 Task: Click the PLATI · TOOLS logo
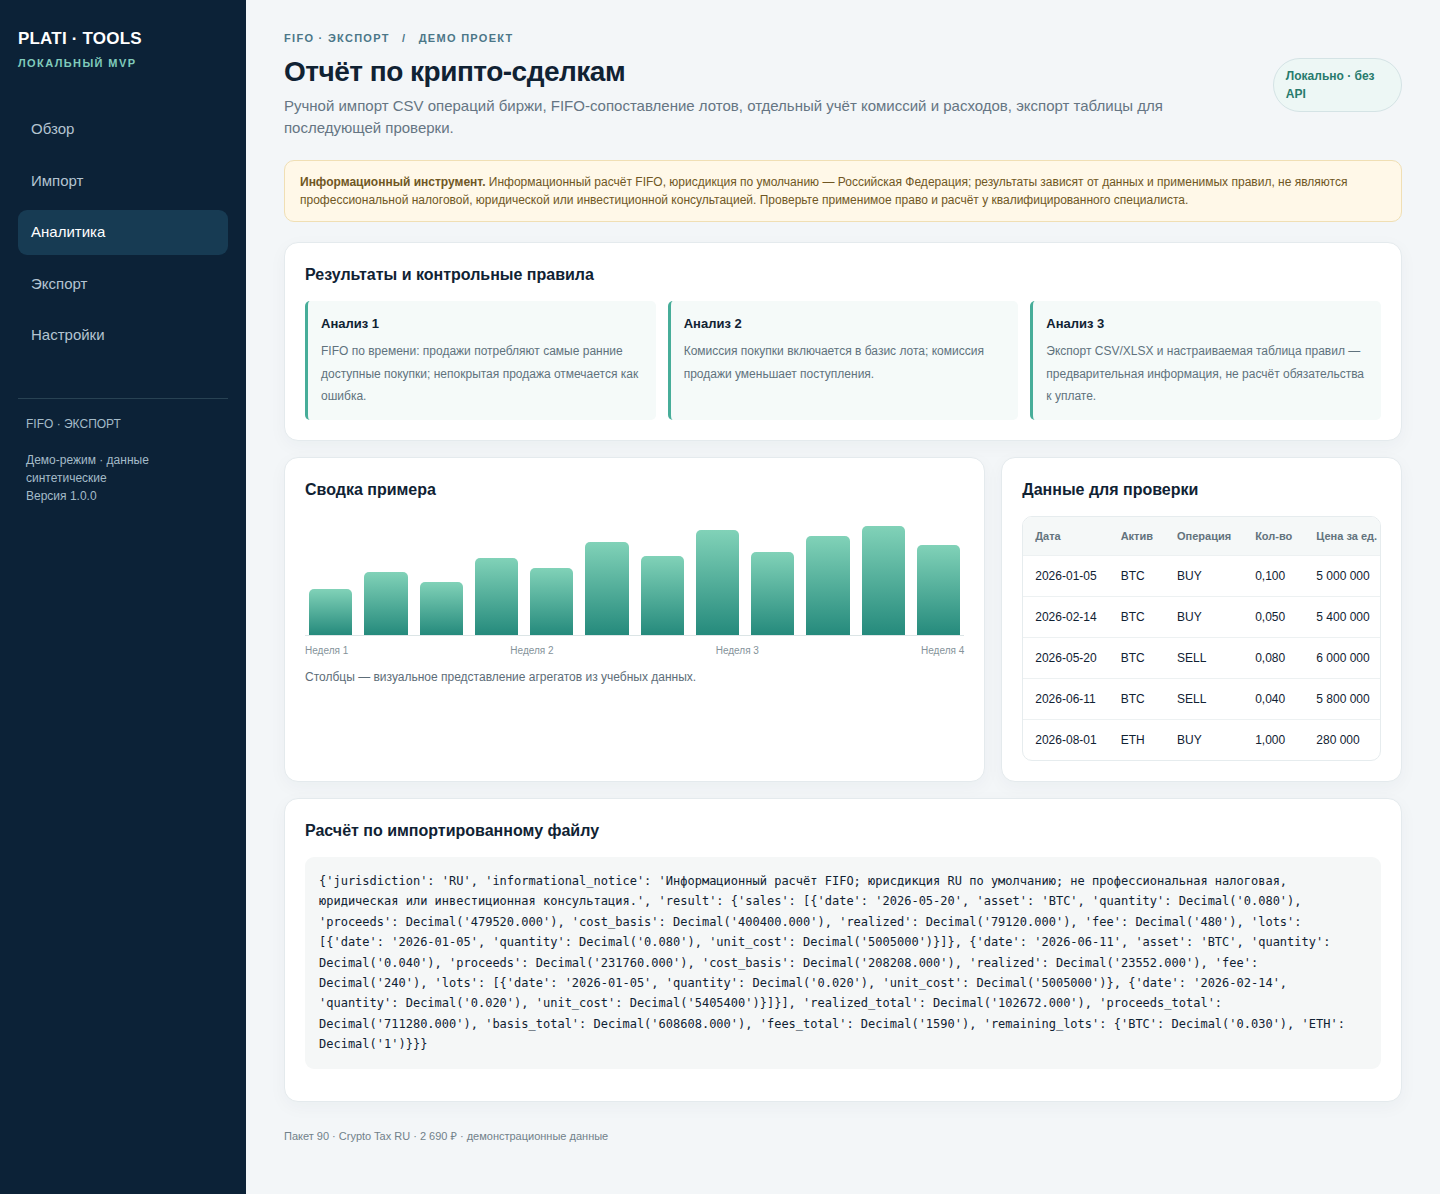pyautogui.click(x=80, y=38)
